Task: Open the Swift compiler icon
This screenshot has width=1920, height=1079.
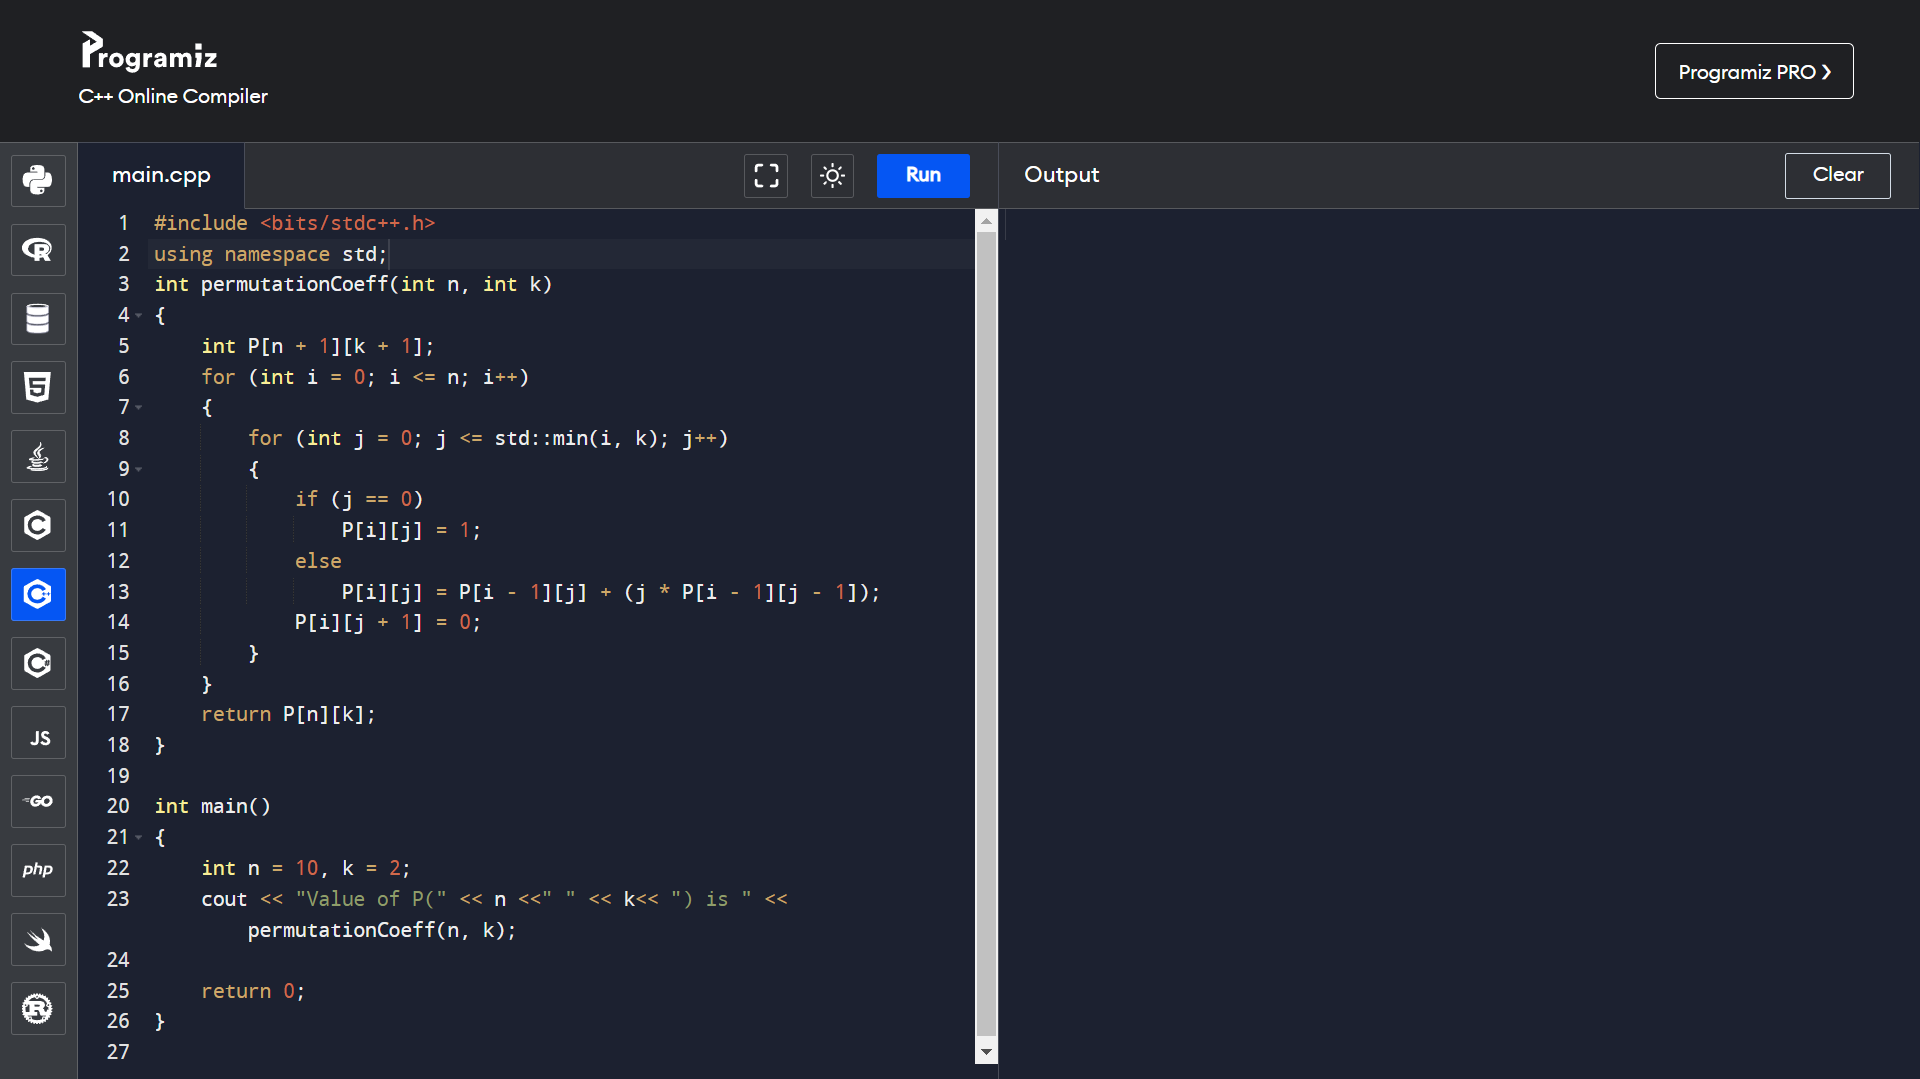Action: pyautogui.click(x=38, y=939)
